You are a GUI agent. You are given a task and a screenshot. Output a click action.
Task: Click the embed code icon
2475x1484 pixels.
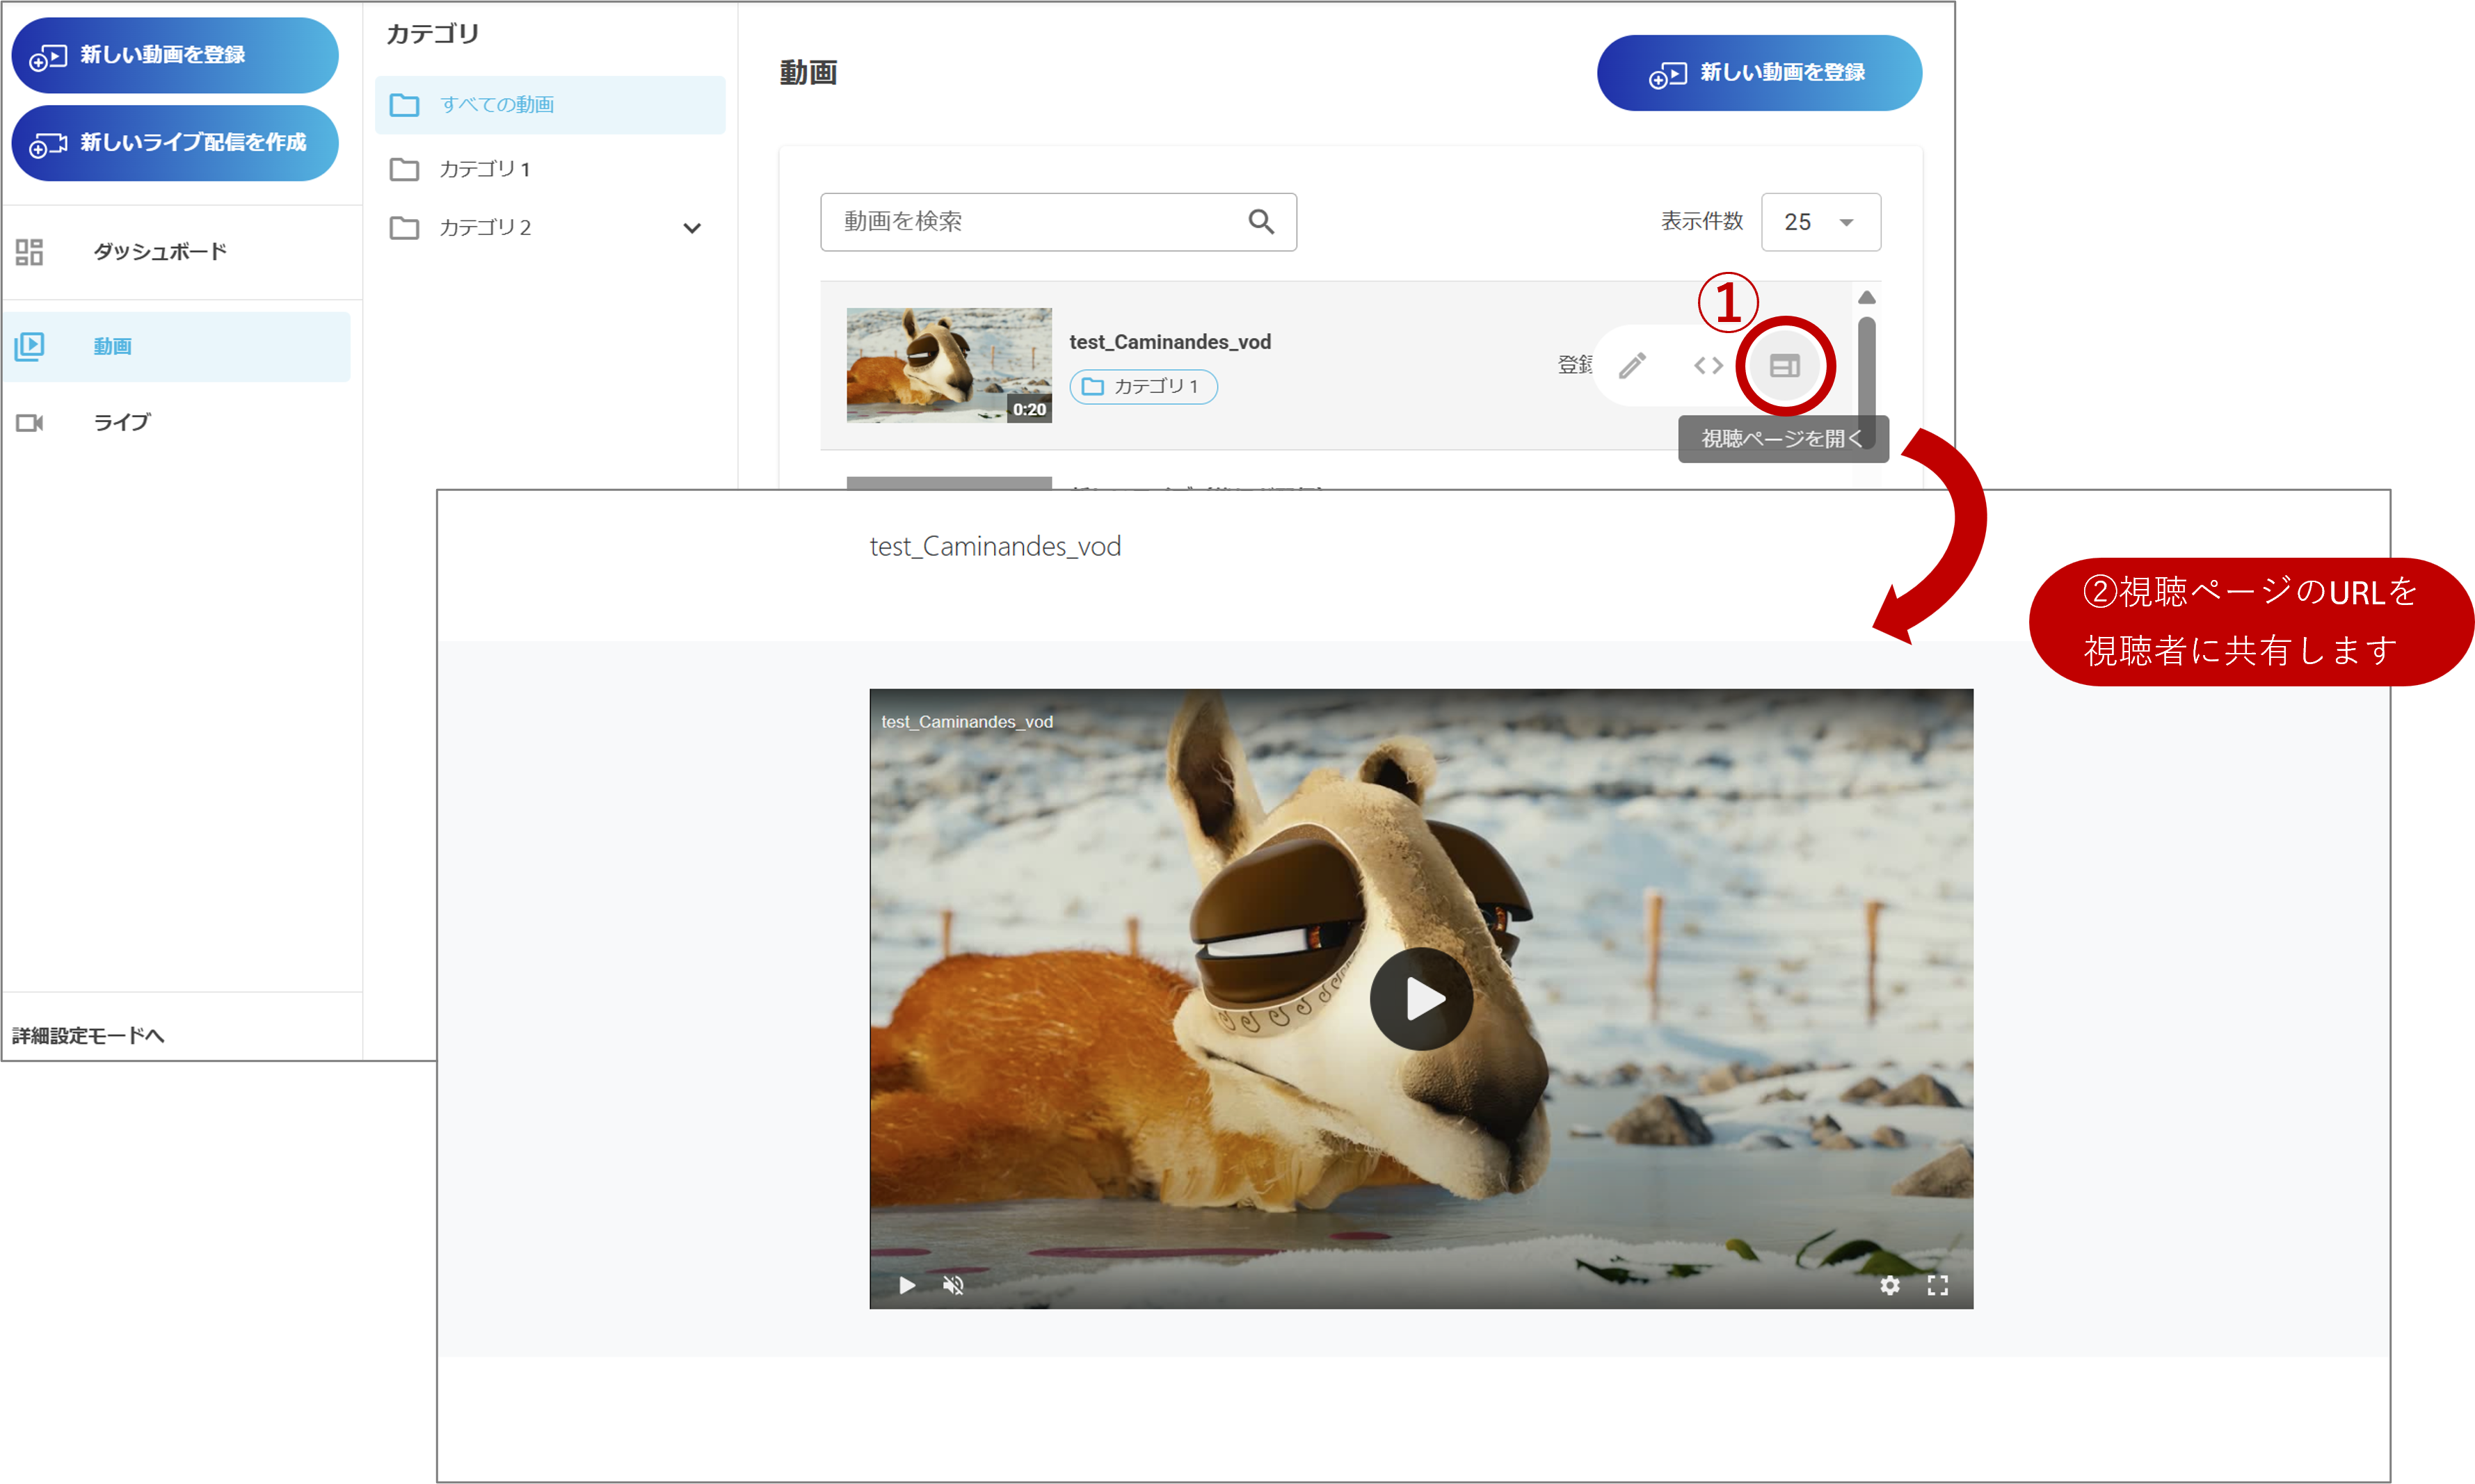[1708, 366]
